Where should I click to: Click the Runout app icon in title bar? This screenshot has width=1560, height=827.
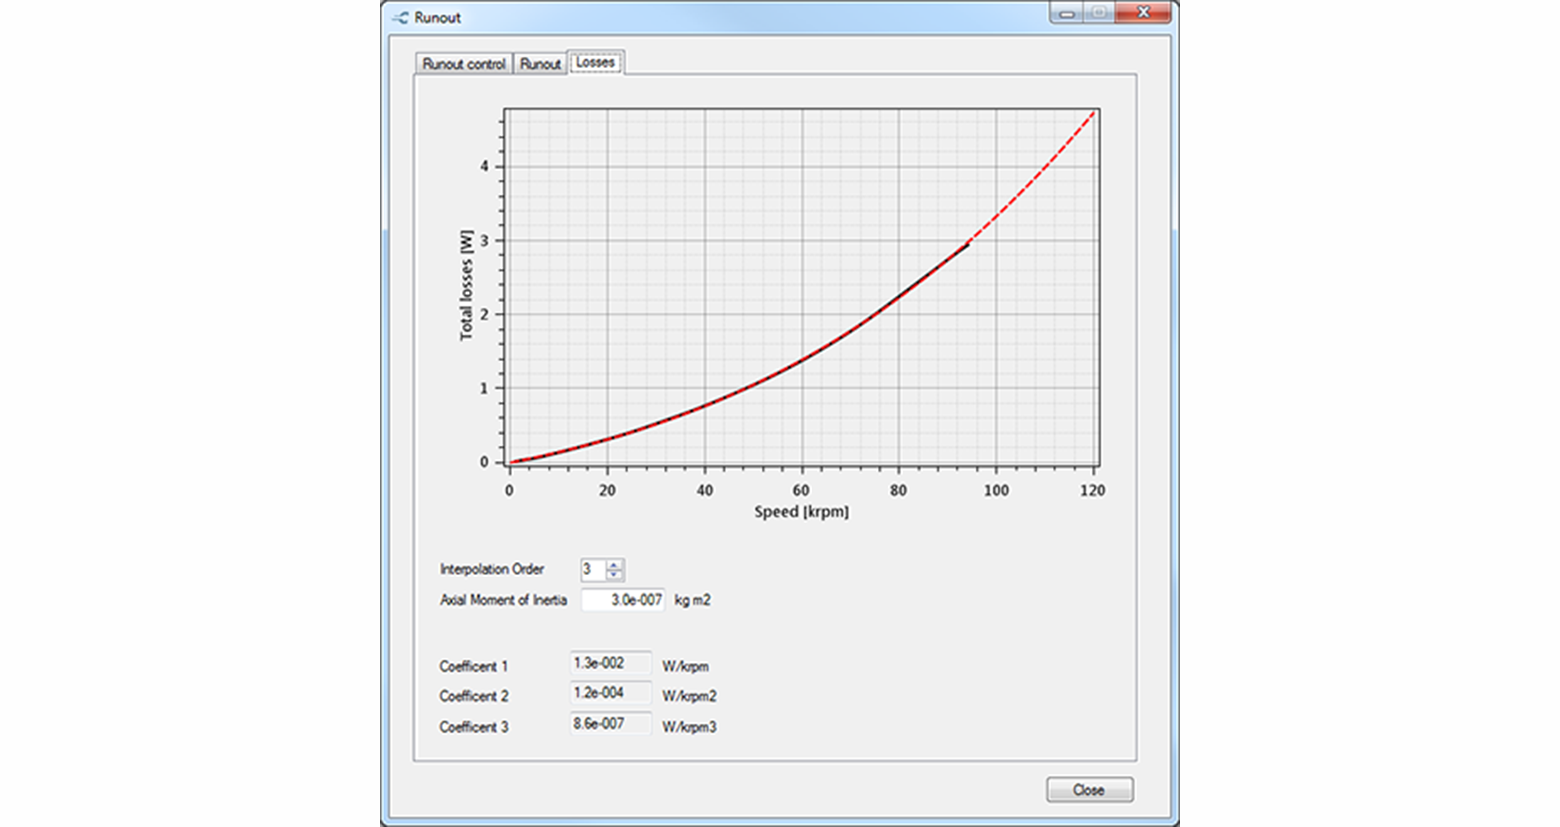click(x=400, y=18)
